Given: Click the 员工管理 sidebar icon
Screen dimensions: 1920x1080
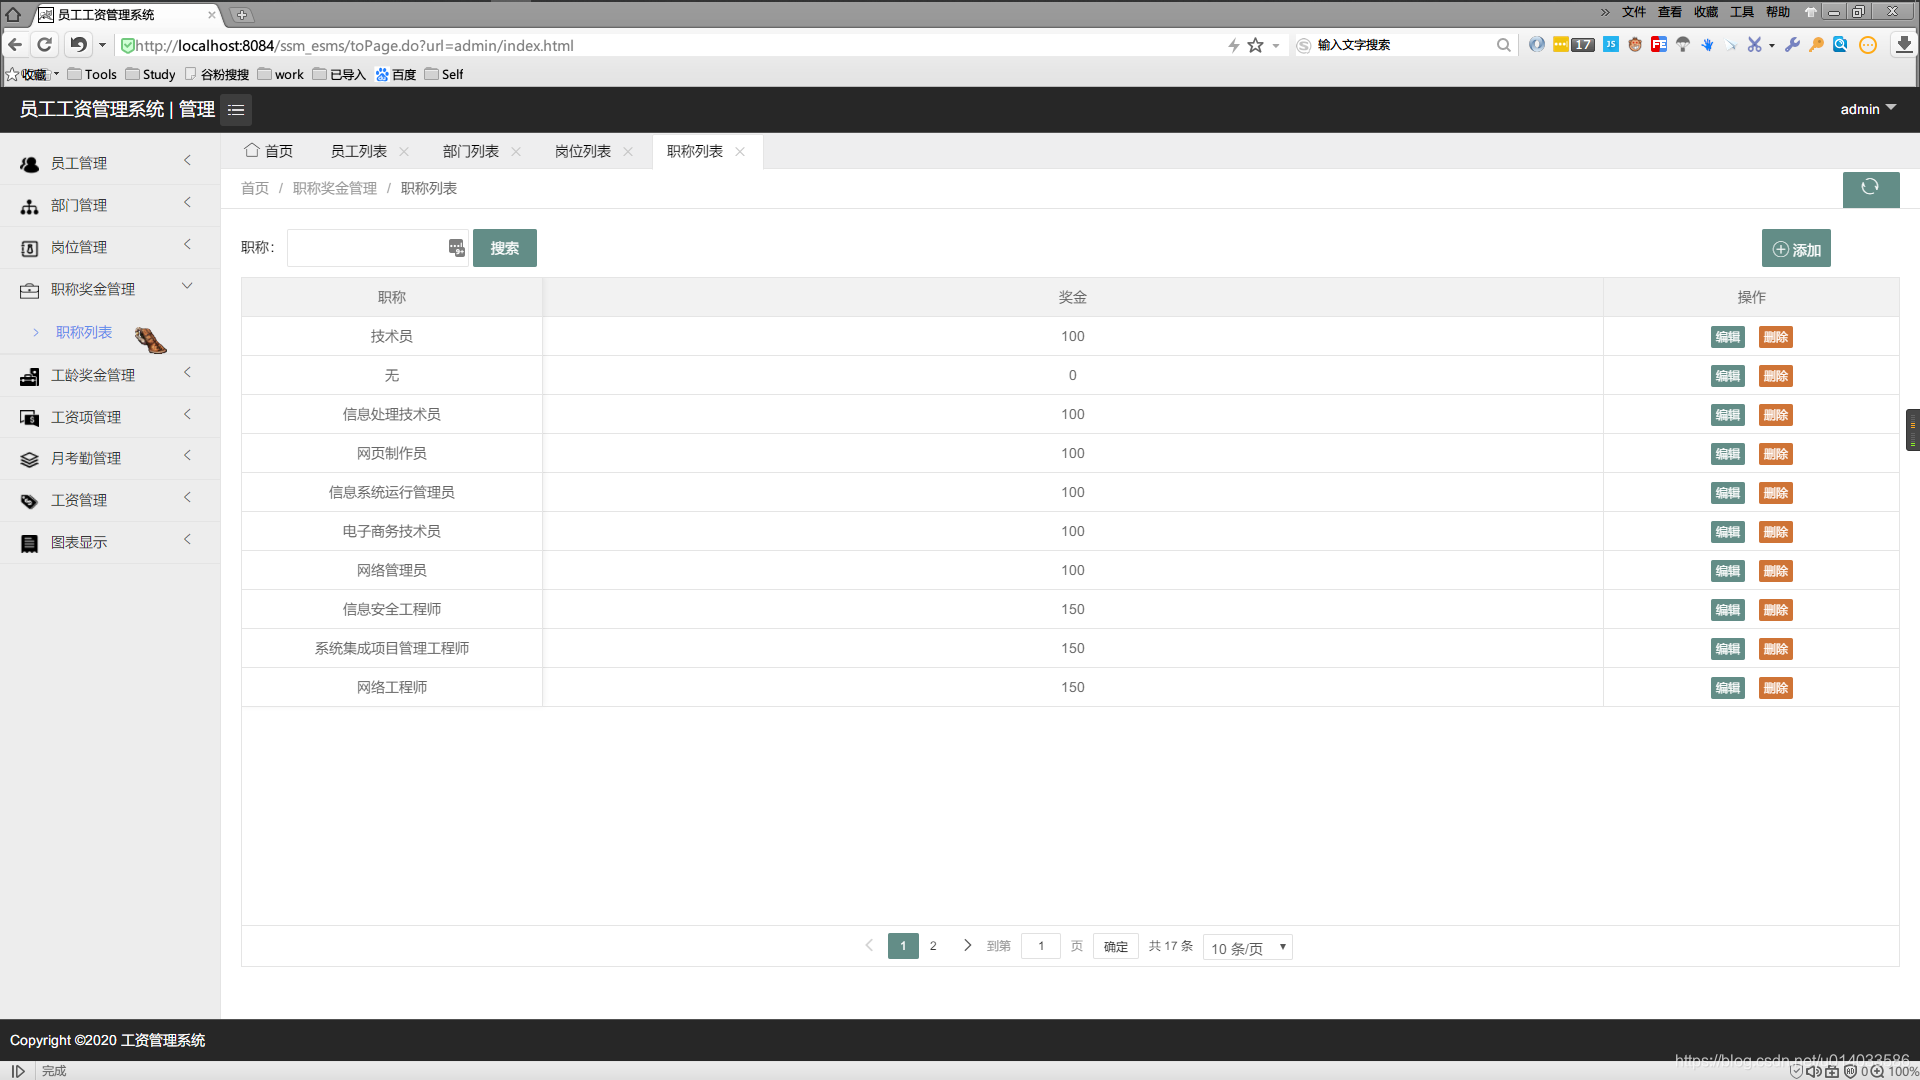Looking at the screenshot, I should click(x=30, y=164).
